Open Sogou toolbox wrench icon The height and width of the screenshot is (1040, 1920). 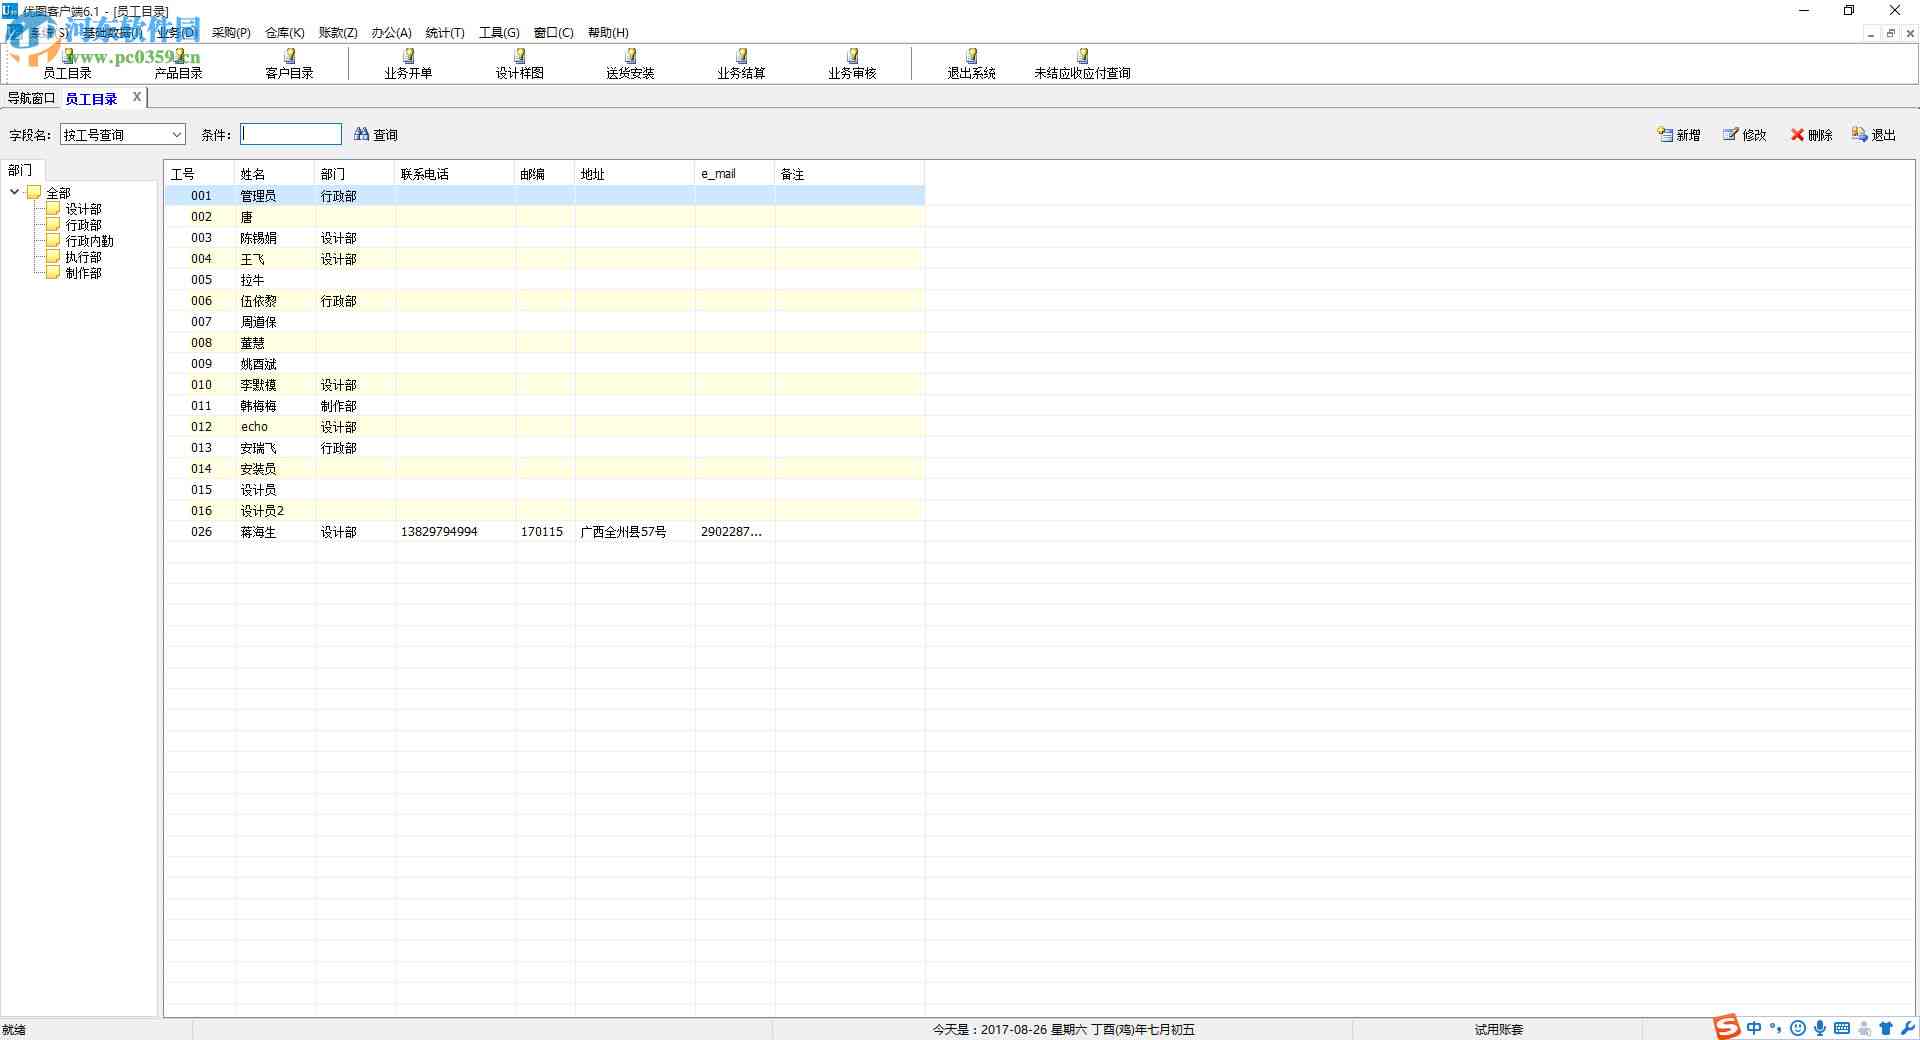1907,1028
